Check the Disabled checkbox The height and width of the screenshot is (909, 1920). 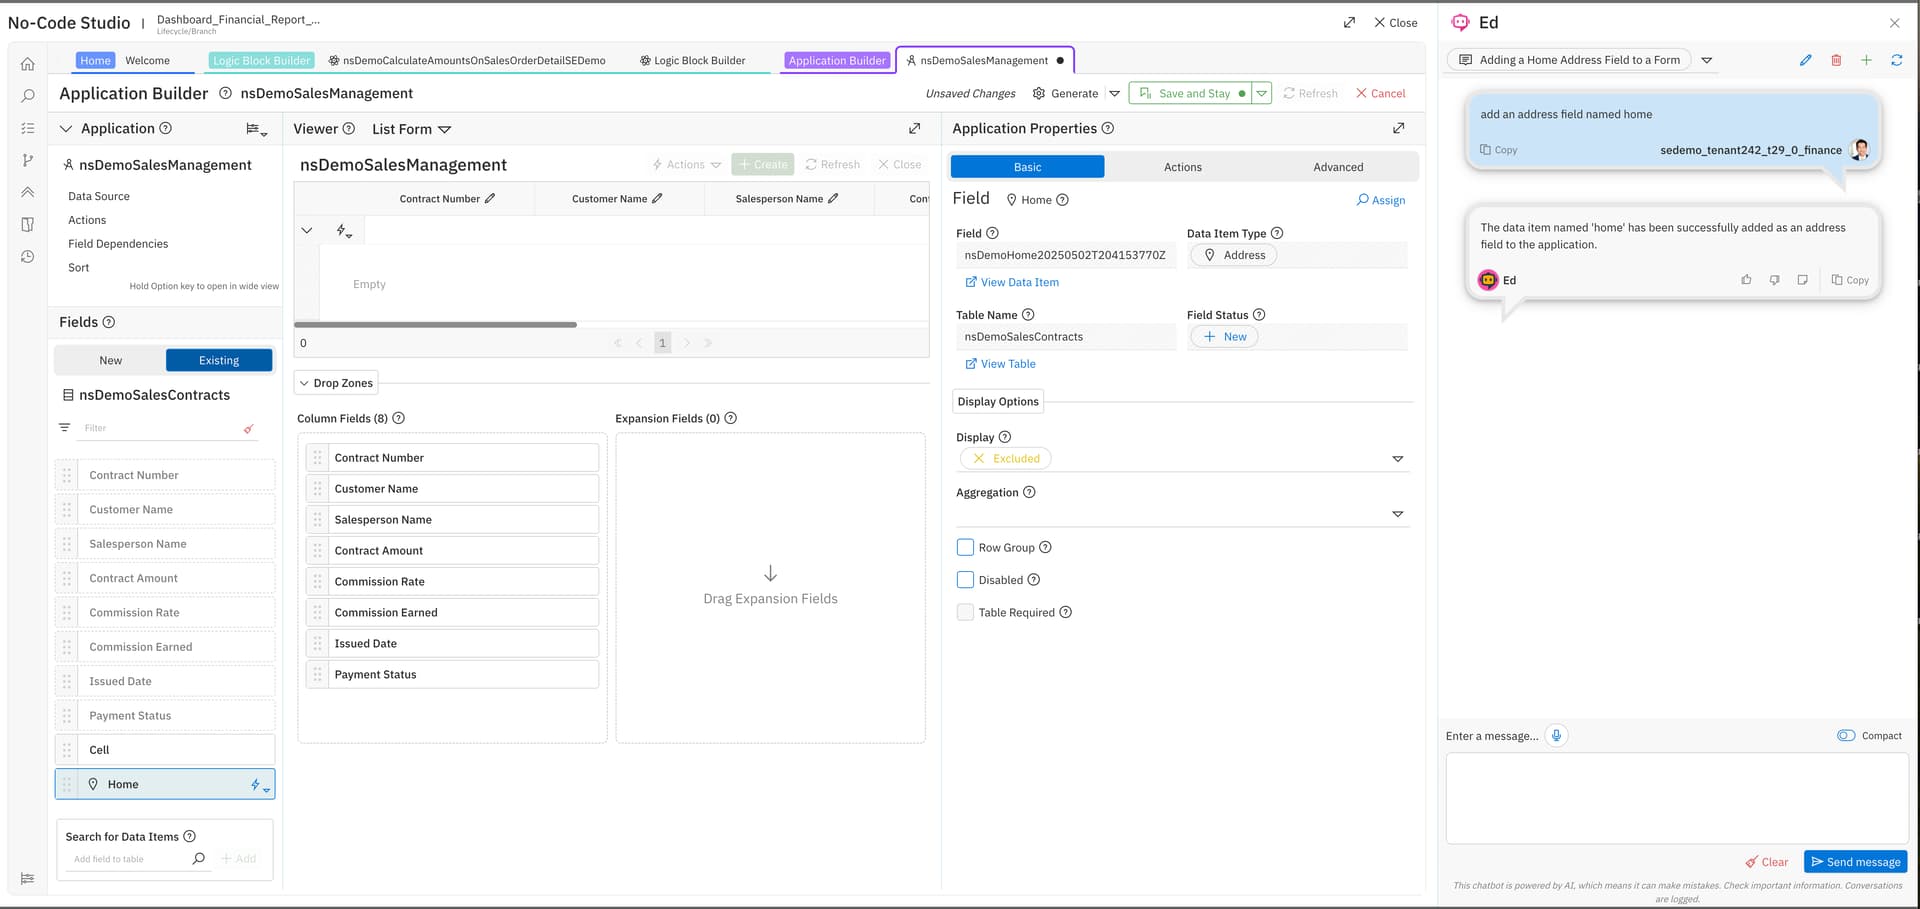(965, 580)
